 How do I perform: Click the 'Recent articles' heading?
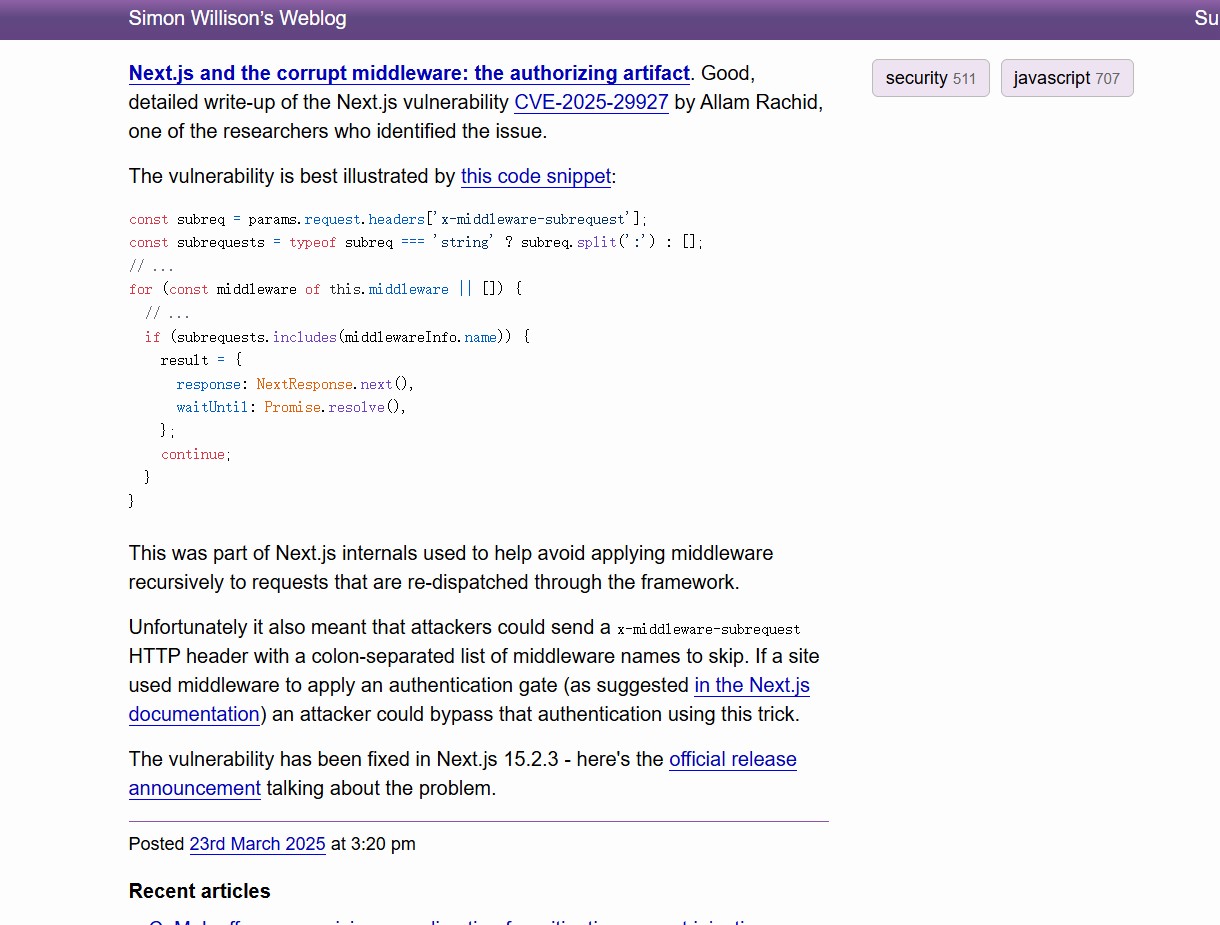199,891
